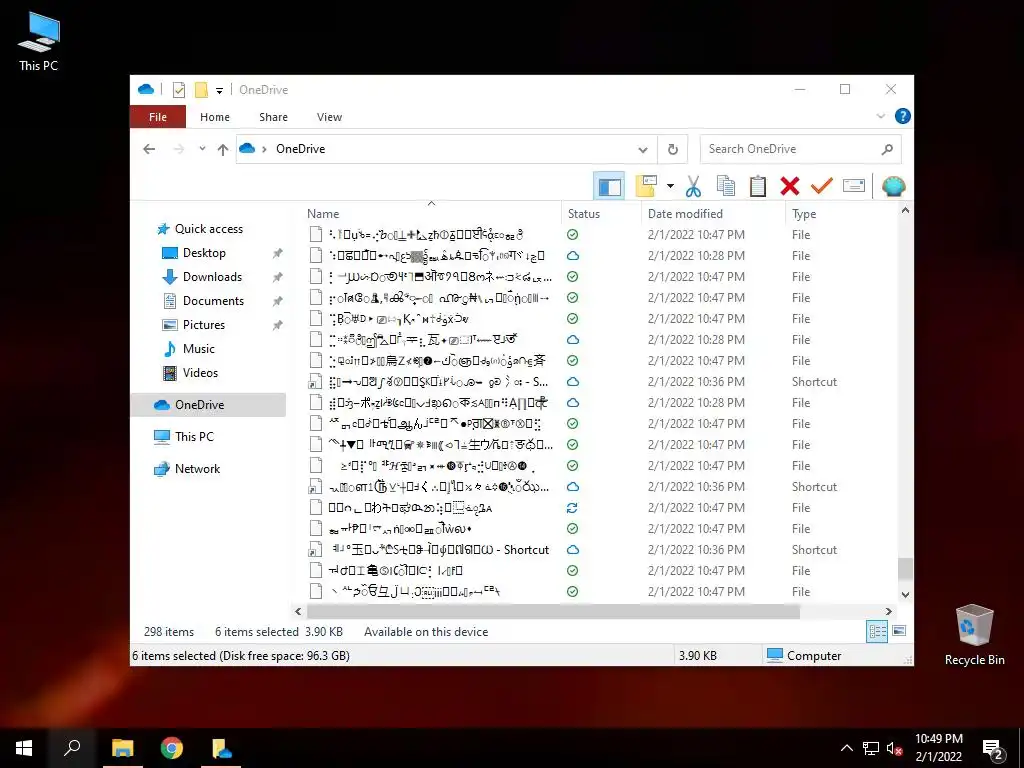
Task: Click the 'Available on this device' status text
Action: 426,632
